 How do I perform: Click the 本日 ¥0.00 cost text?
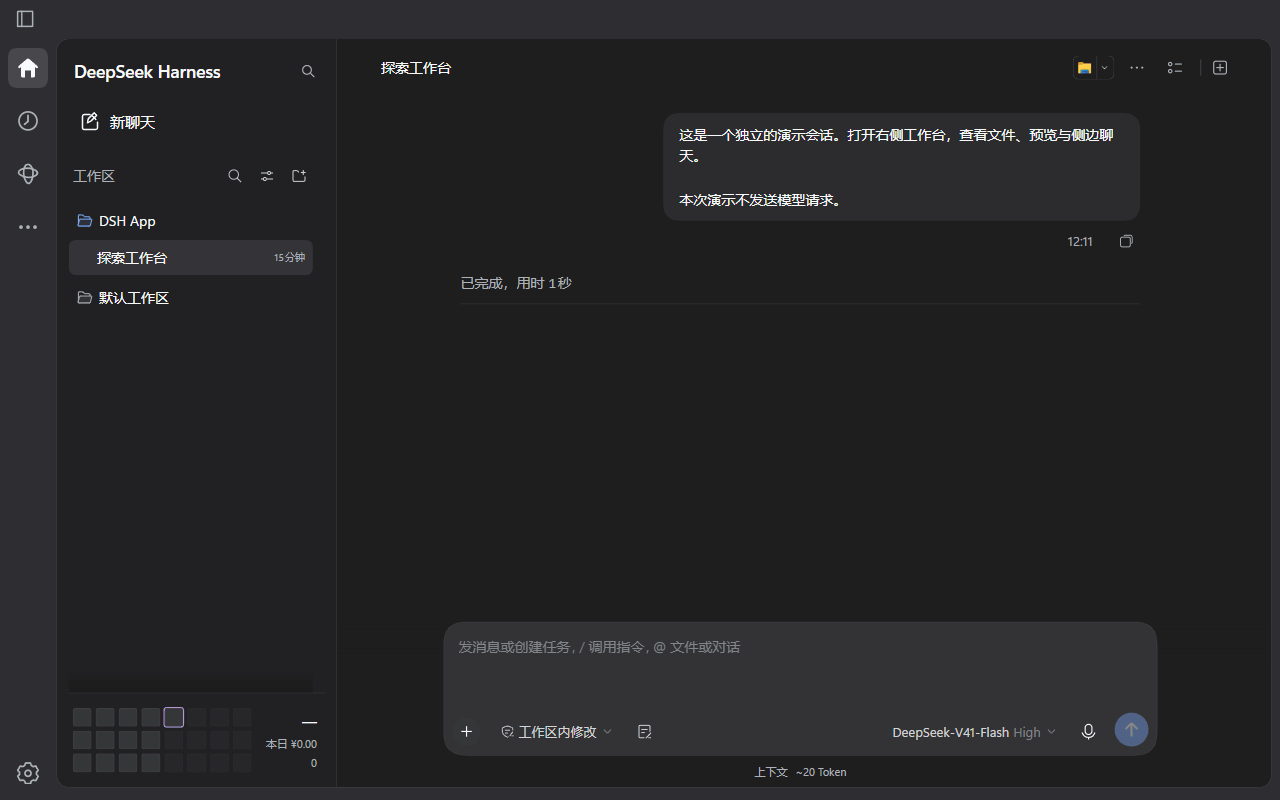click(291, 744)
